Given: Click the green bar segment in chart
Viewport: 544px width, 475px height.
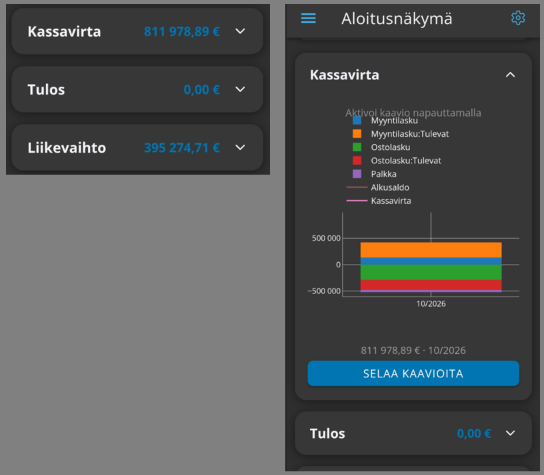Looking at the screenshot, I should [431, 272].
